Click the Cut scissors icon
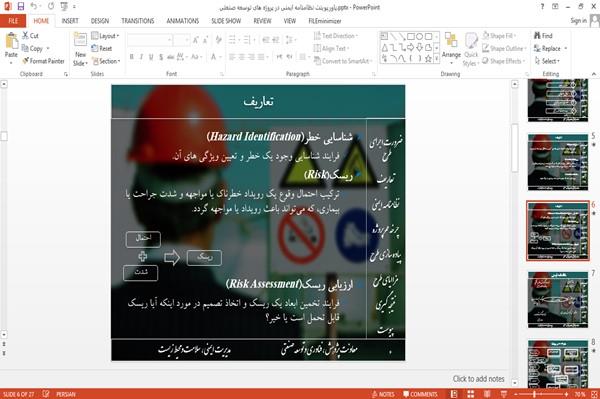 (x=25, y=36)
